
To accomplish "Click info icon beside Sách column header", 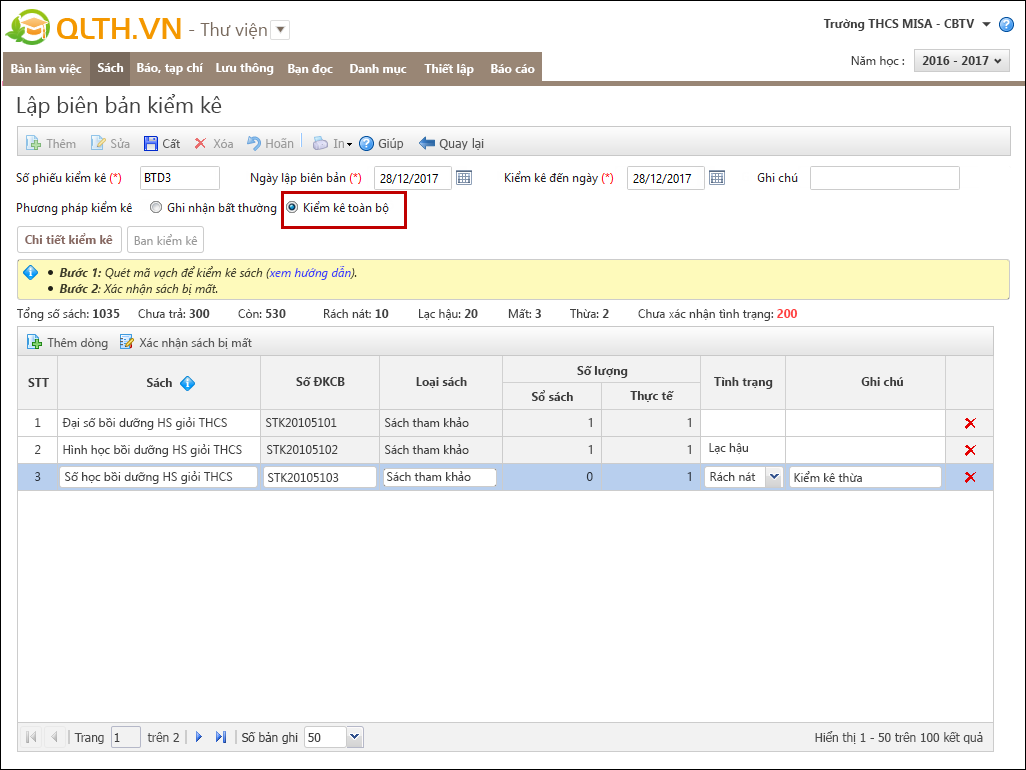I will (x=187, y=383).
